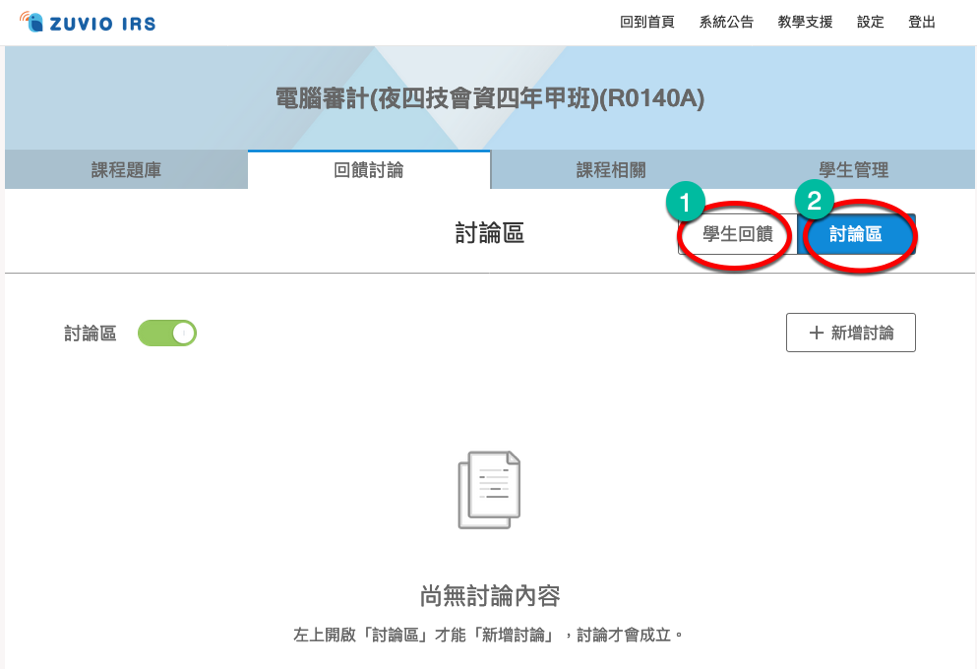
Task: Click the 尚無討論內容 message
Action: coord(490,596)
